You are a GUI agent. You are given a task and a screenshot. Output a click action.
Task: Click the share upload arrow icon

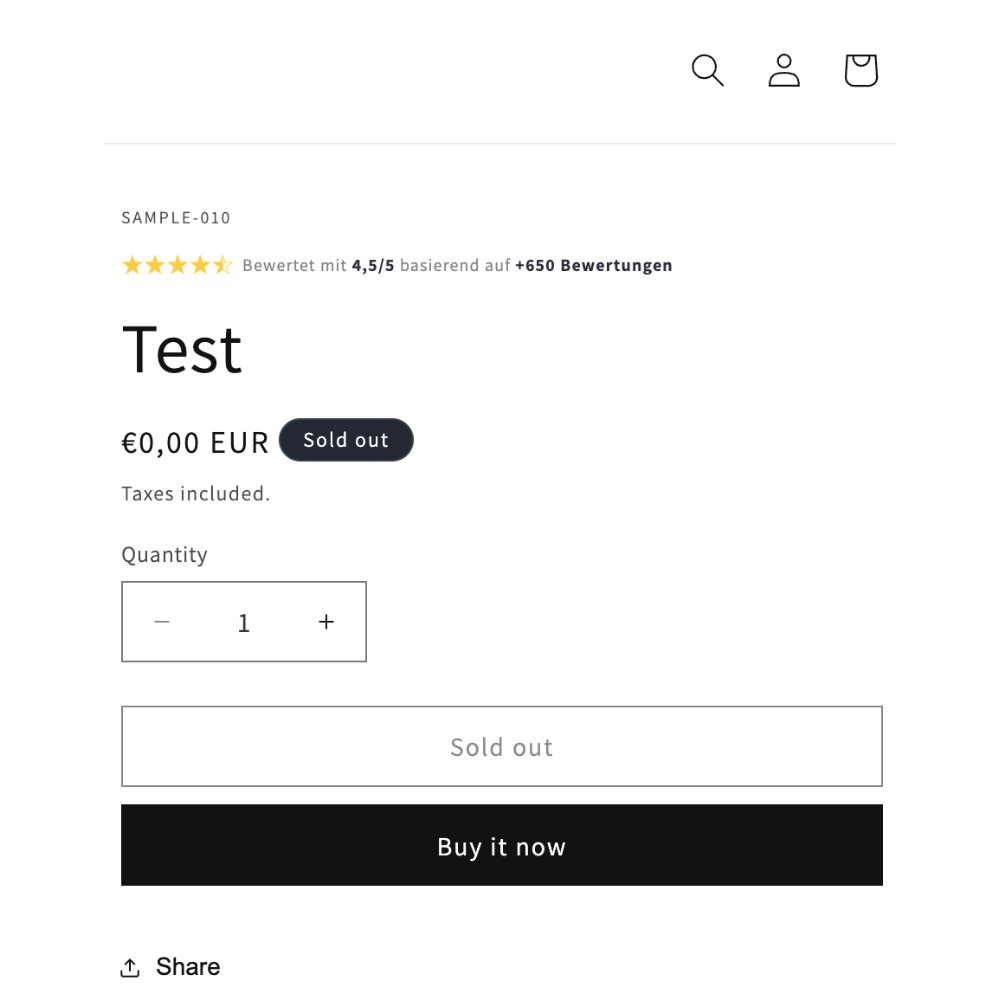coord(130,967)
